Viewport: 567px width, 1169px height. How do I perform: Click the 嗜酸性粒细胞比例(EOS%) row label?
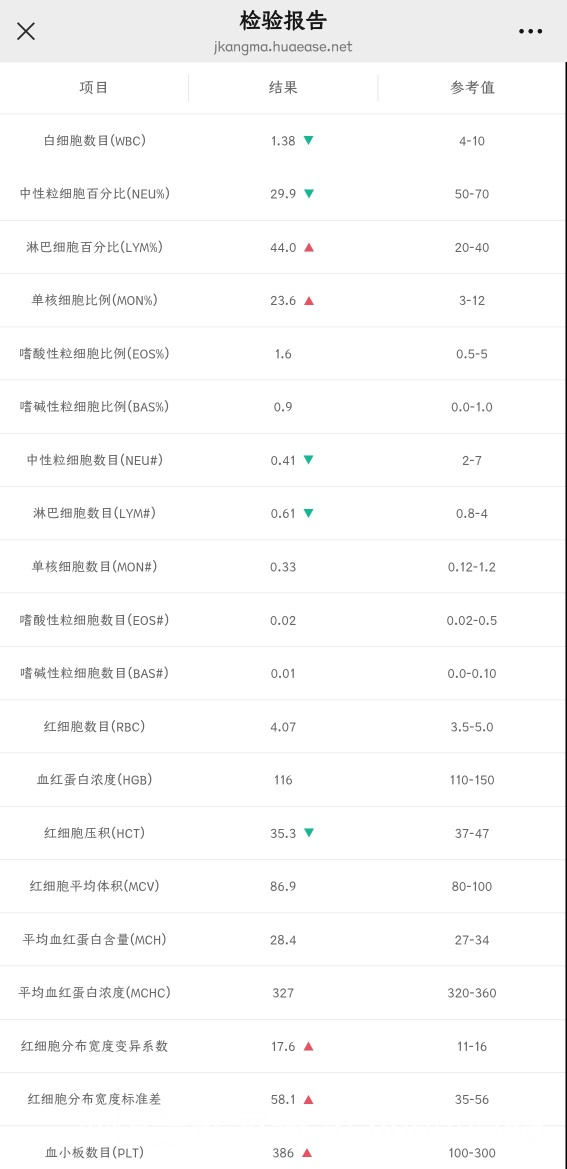click(95, 353)
